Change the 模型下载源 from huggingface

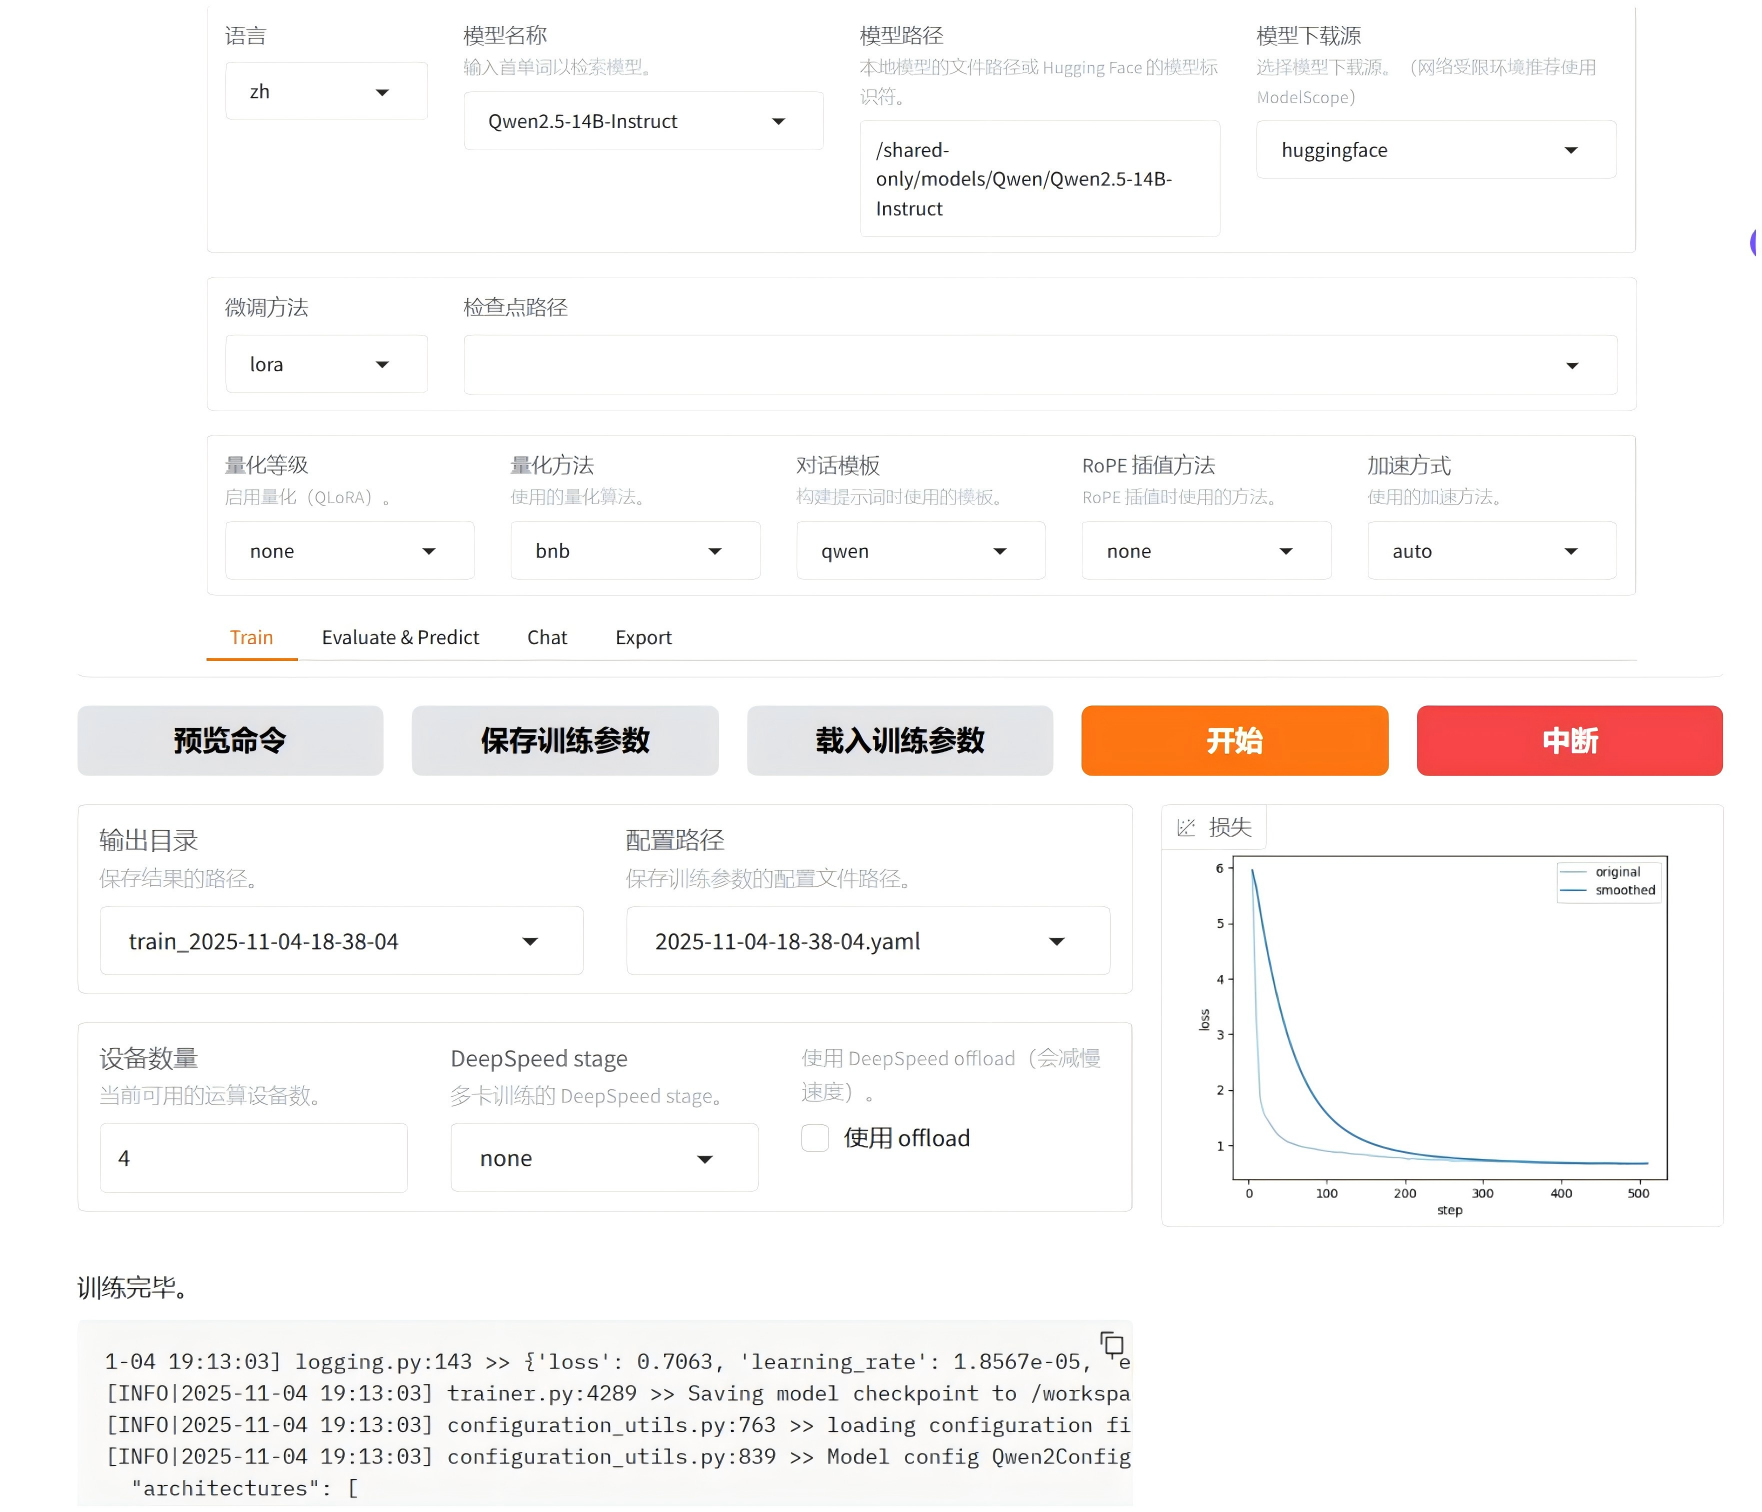[1435, 150]
